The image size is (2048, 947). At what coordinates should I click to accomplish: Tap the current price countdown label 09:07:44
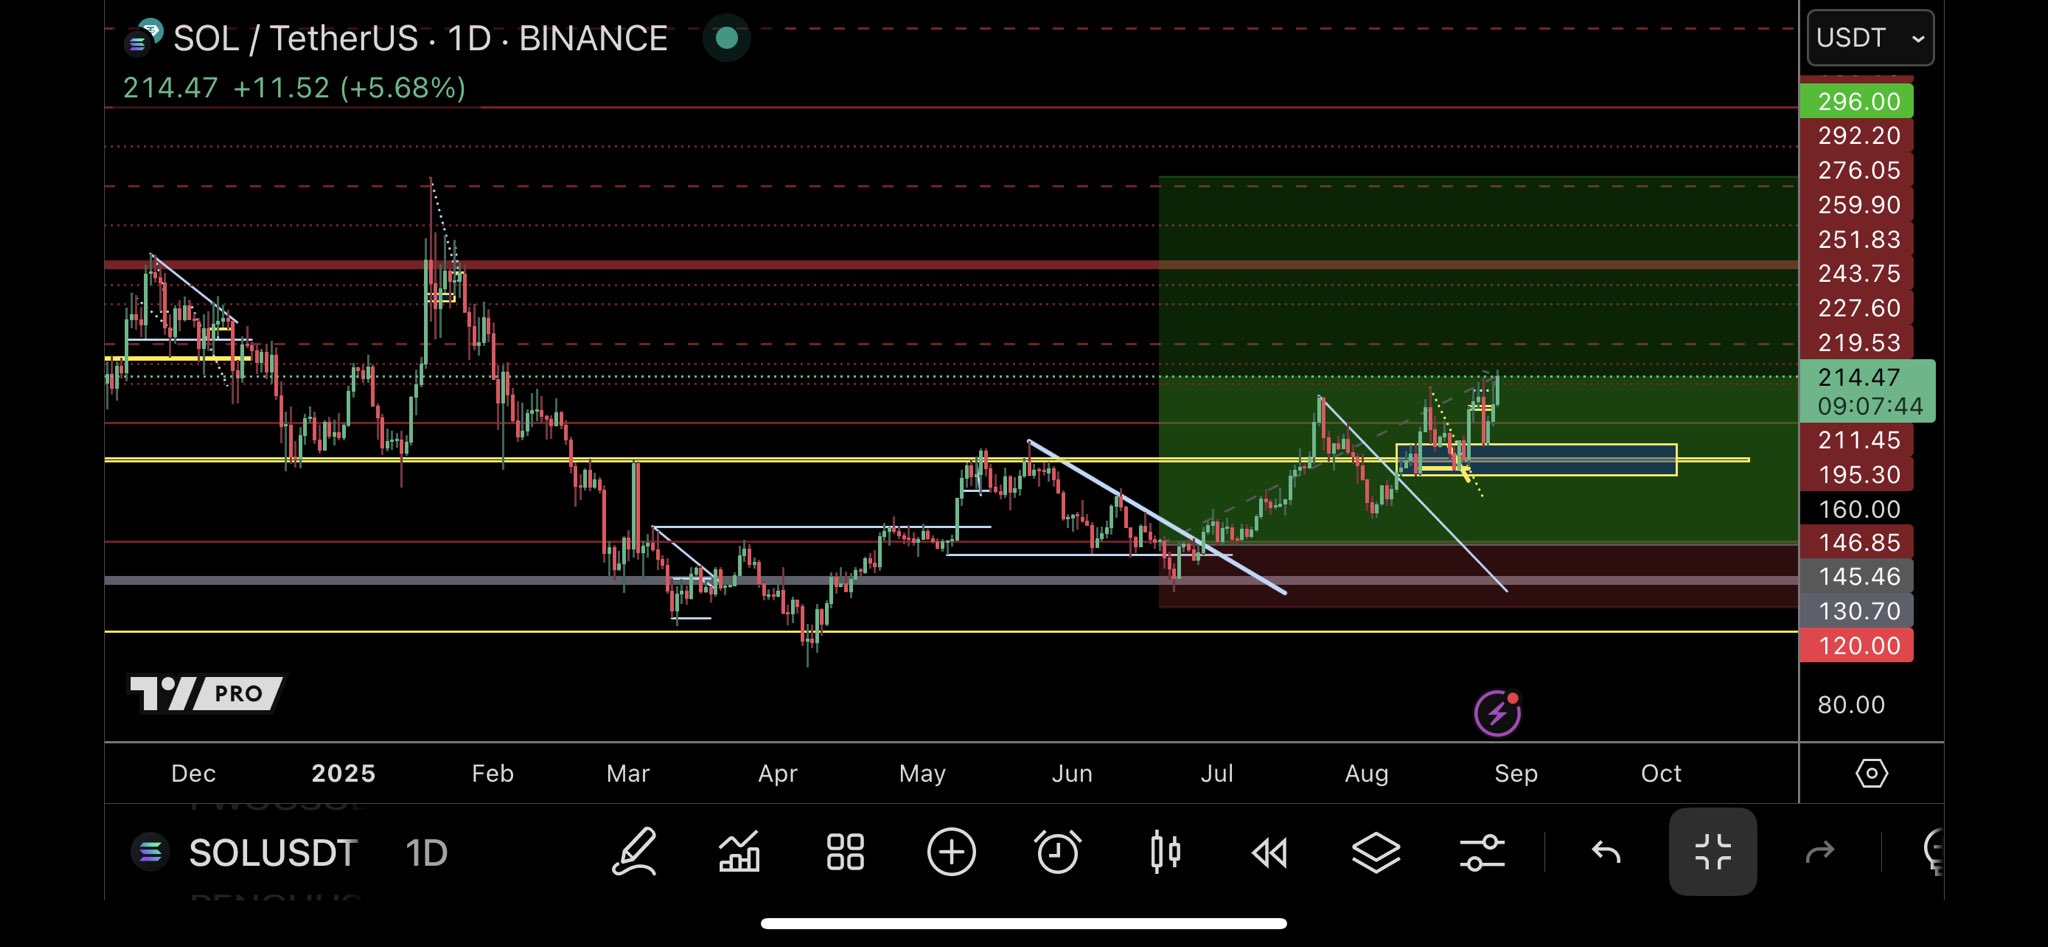(x=1870, y=406)
